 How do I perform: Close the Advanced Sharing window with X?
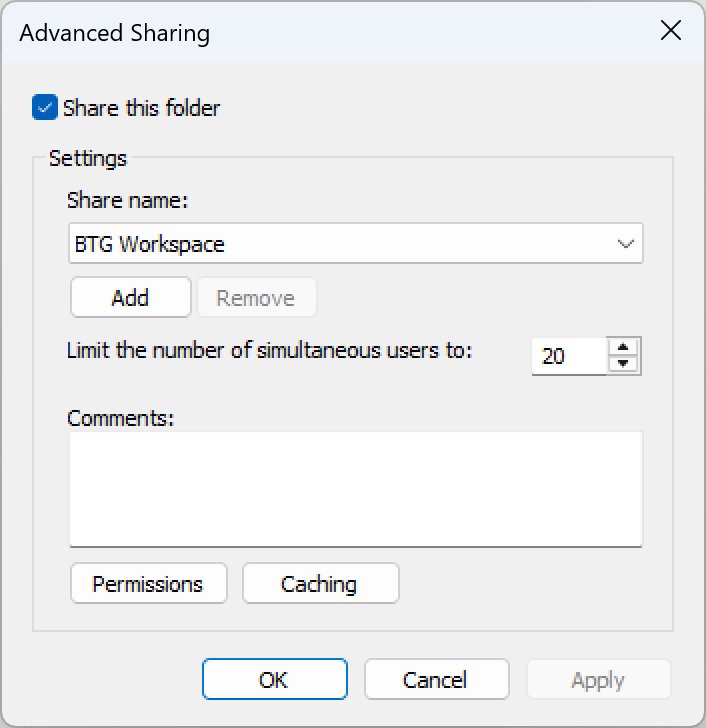670,31
